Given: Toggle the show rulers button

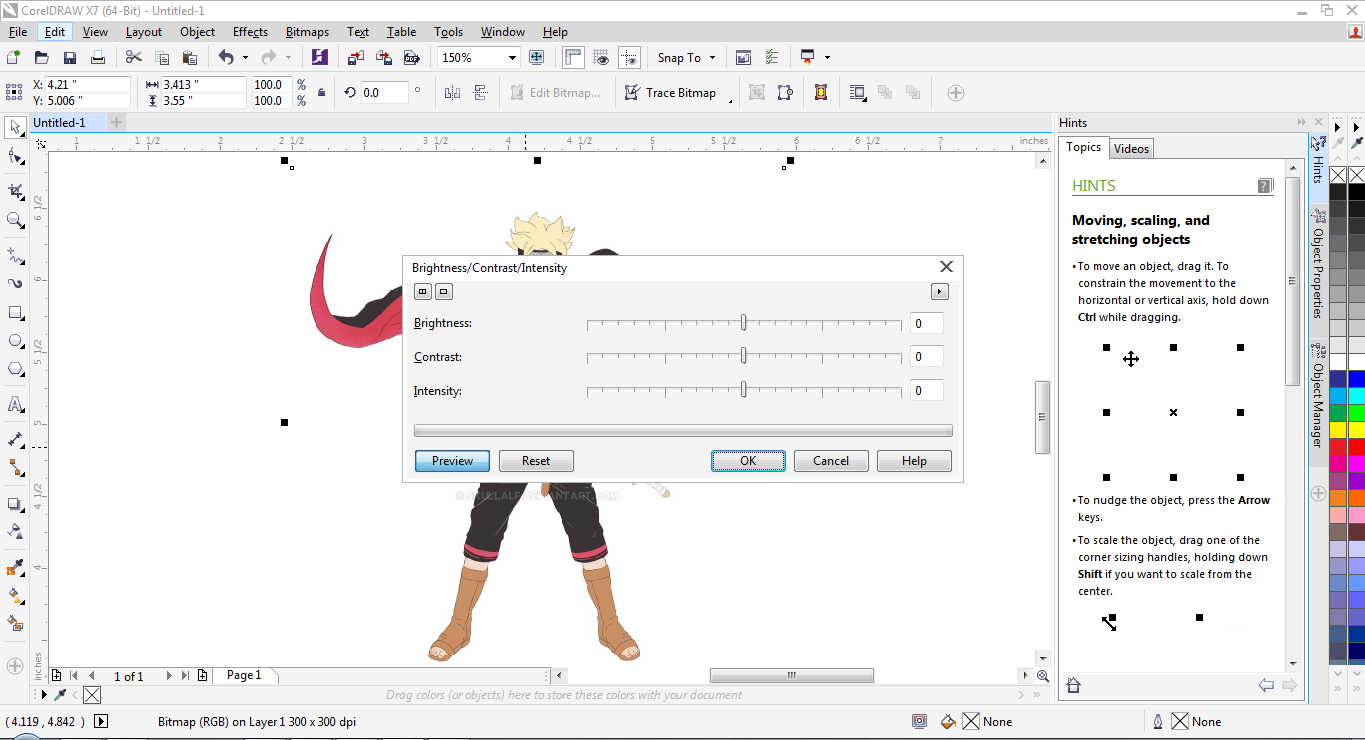Looking at the screenshot, I should (573, 58).
